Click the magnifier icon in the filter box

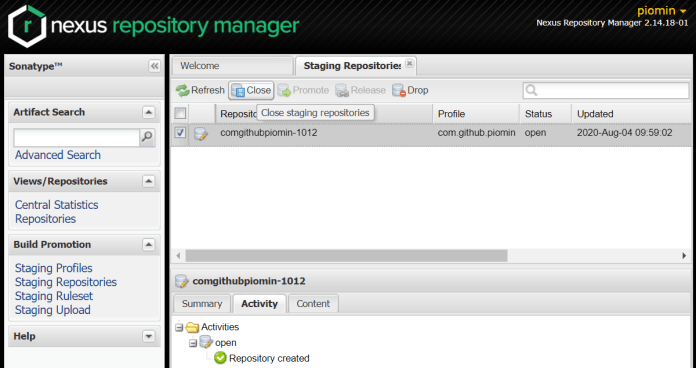pyautogui.click(x=531, y=91)
